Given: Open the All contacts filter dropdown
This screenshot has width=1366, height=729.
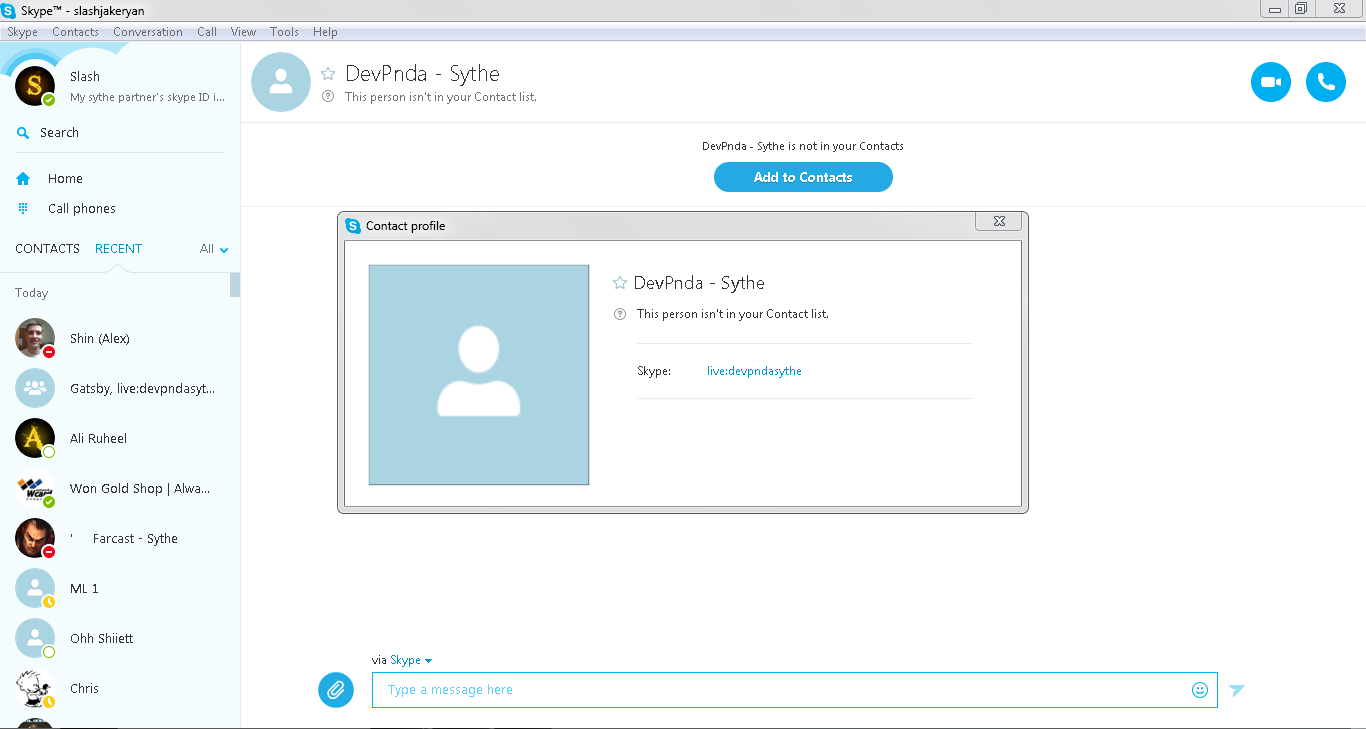Looking at the screenshot, I should tap(214, 249).
